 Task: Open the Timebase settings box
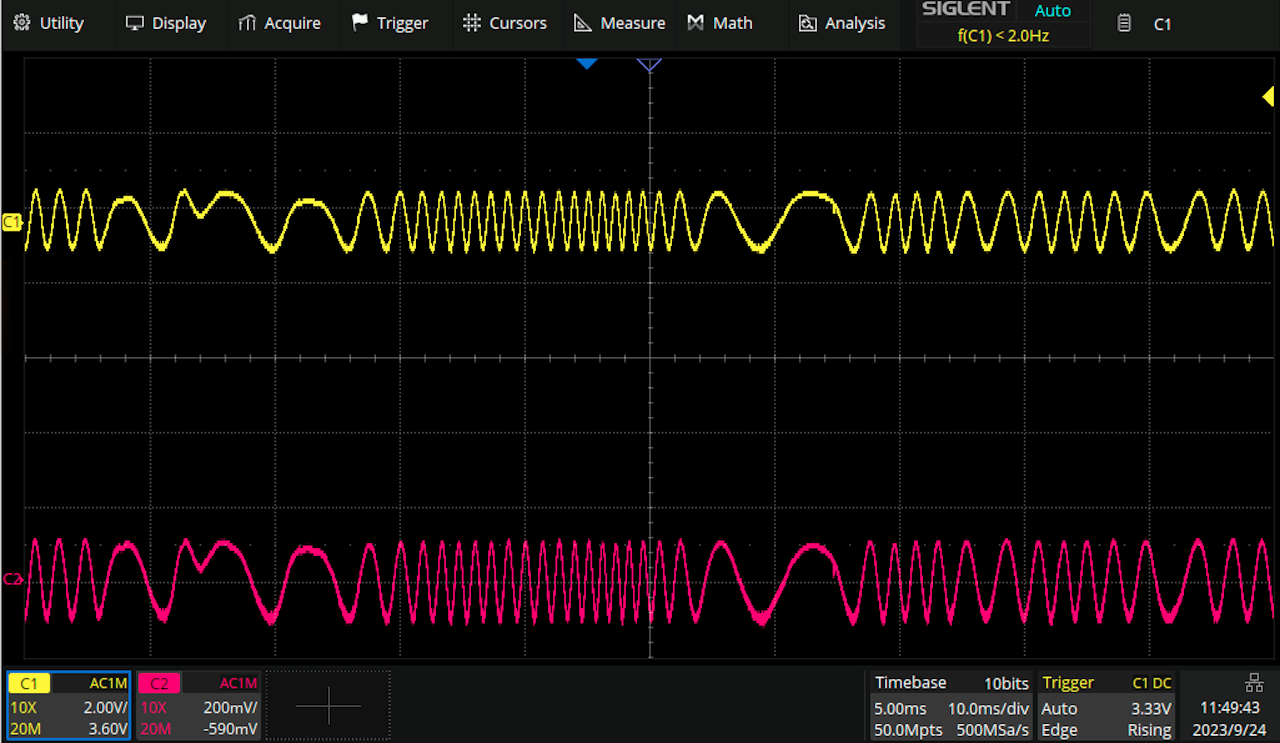coord(950,705)
